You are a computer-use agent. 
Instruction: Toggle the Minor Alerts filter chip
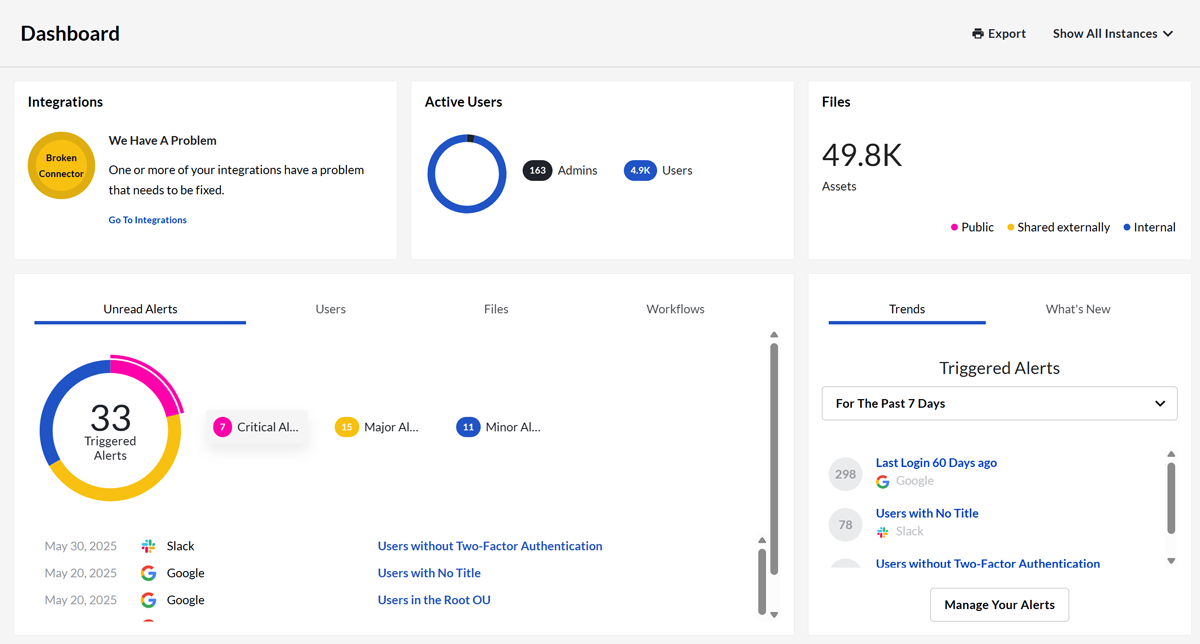click(x=499, y=427)
